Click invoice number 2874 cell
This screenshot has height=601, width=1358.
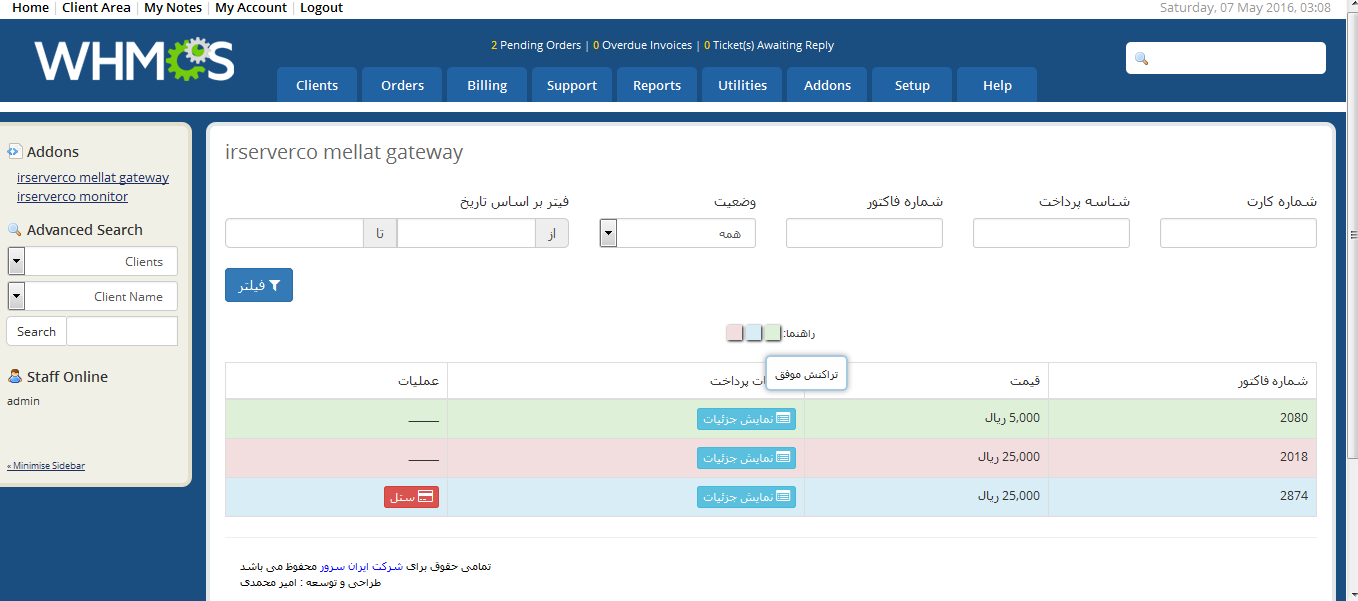coord(1182,496)
